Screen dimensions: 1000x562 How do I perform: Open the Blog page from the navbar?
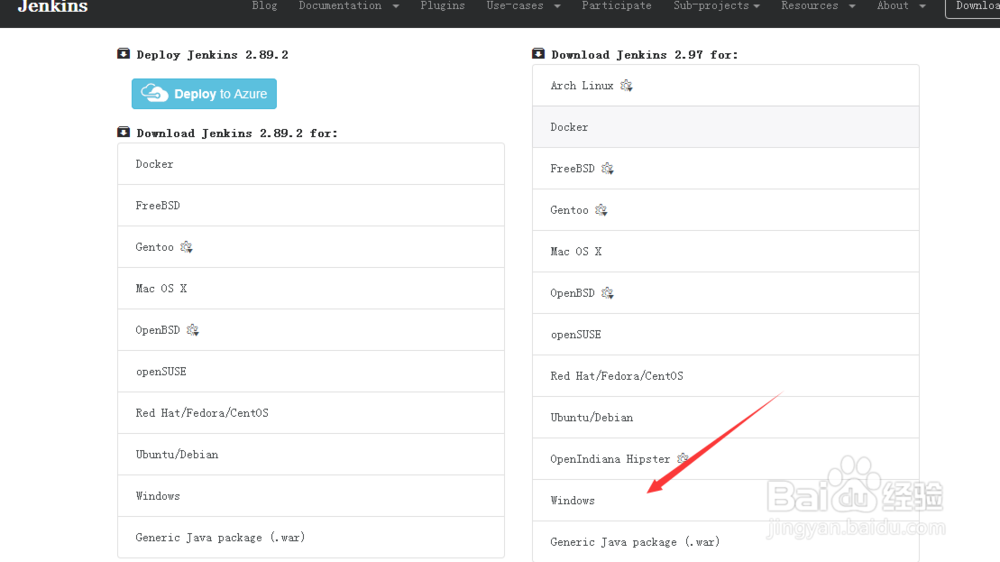tap(265, 6)
